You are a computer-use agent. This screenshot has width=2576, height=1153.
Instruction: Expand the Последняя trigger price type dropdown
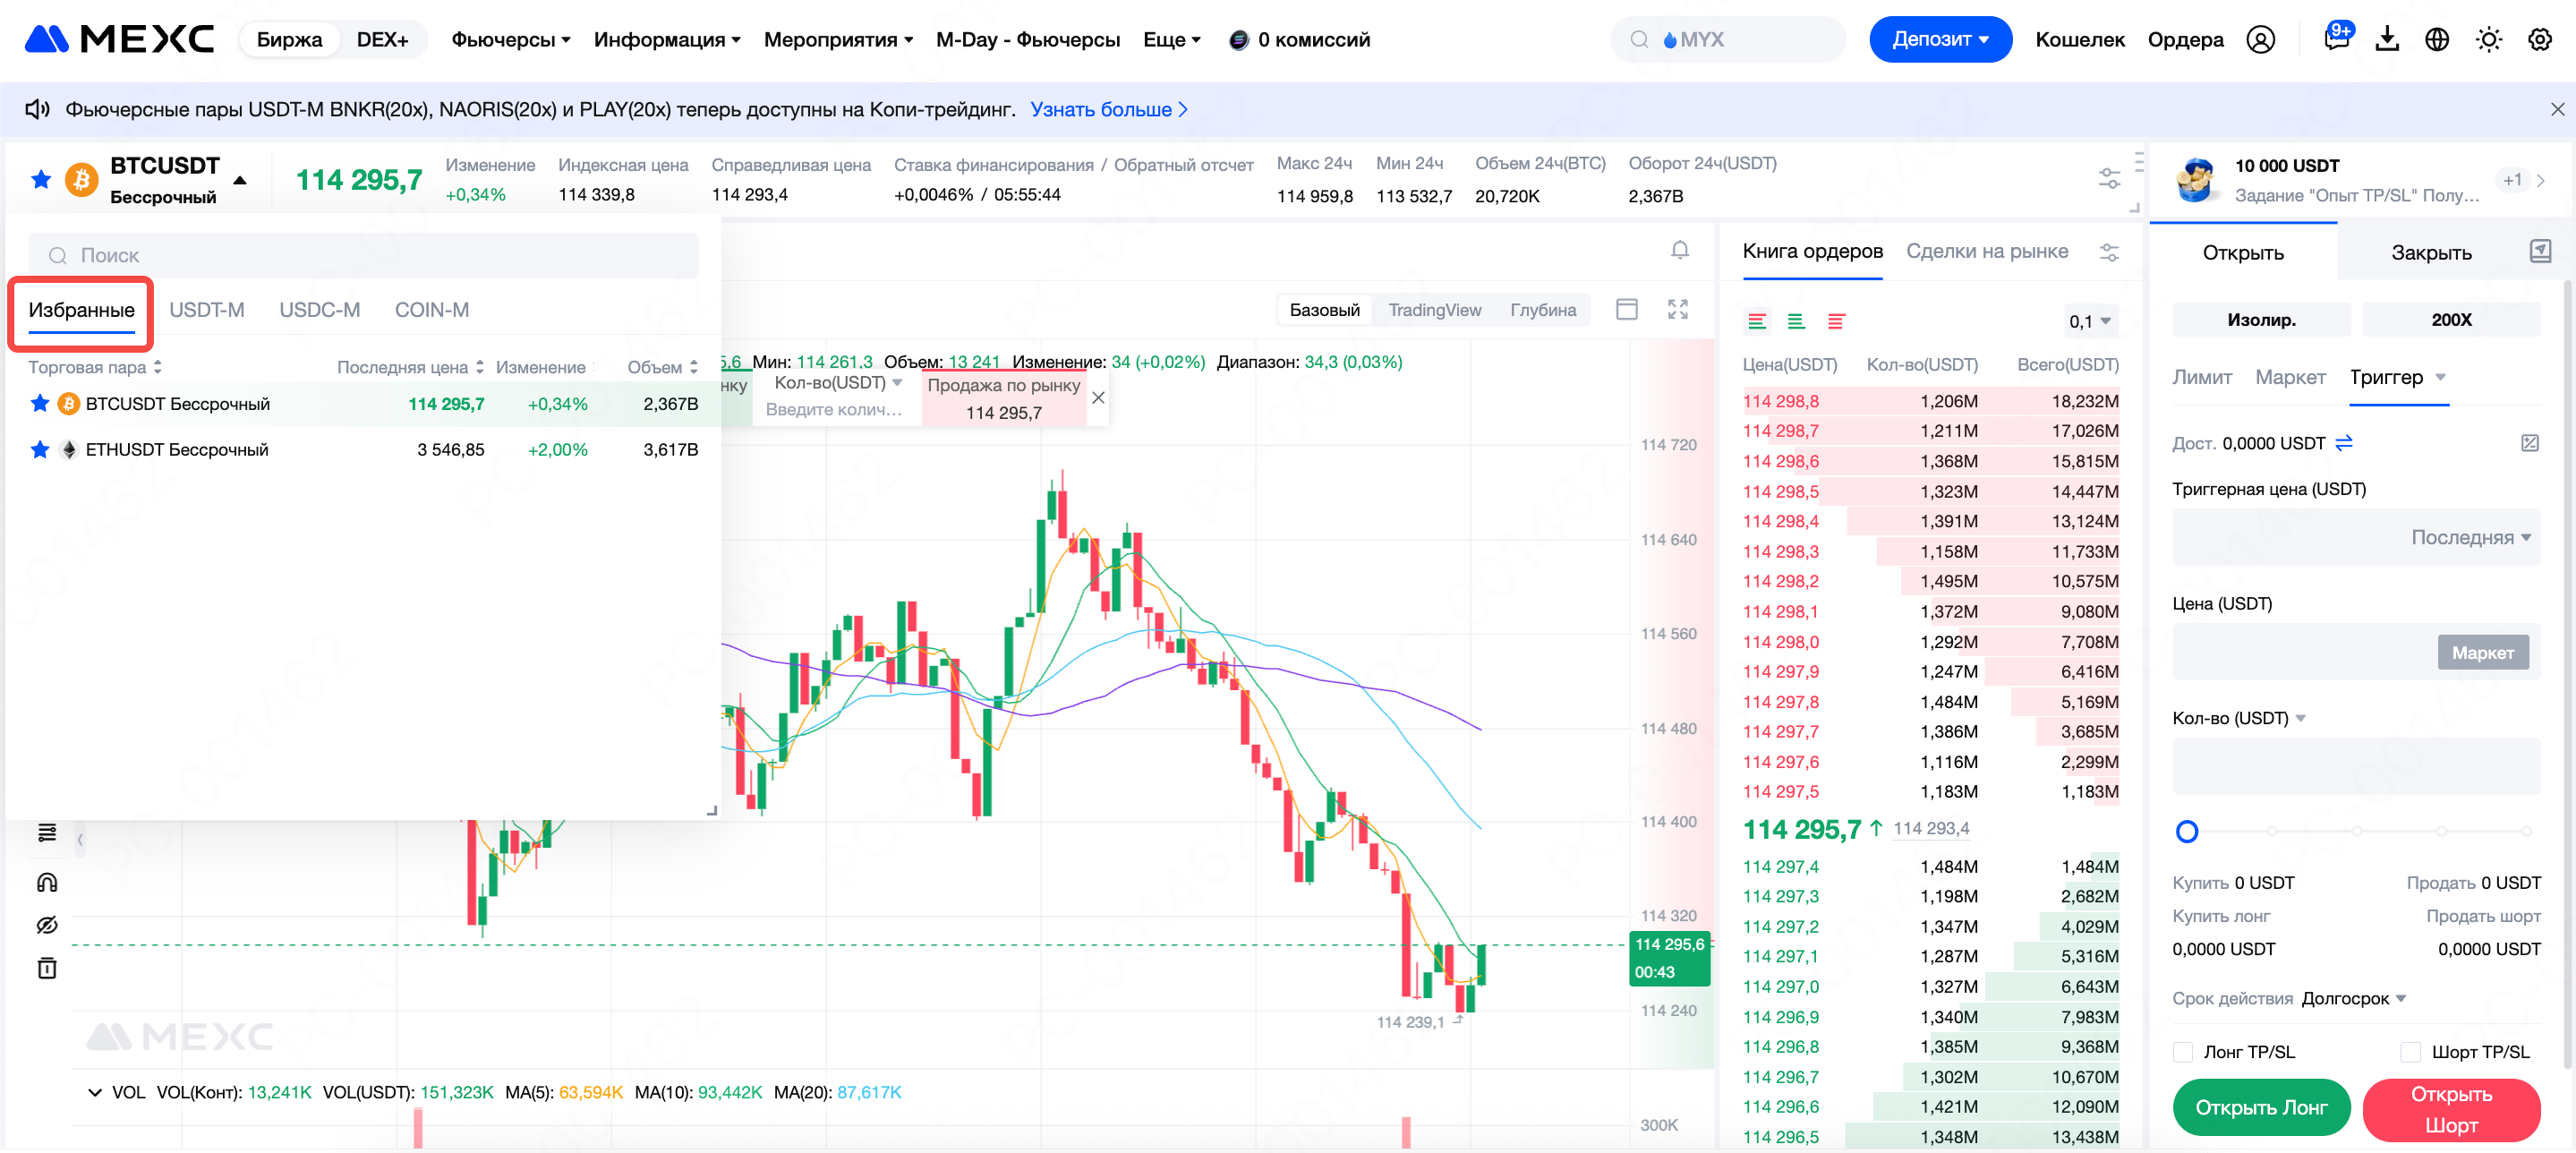point(2470,537)
